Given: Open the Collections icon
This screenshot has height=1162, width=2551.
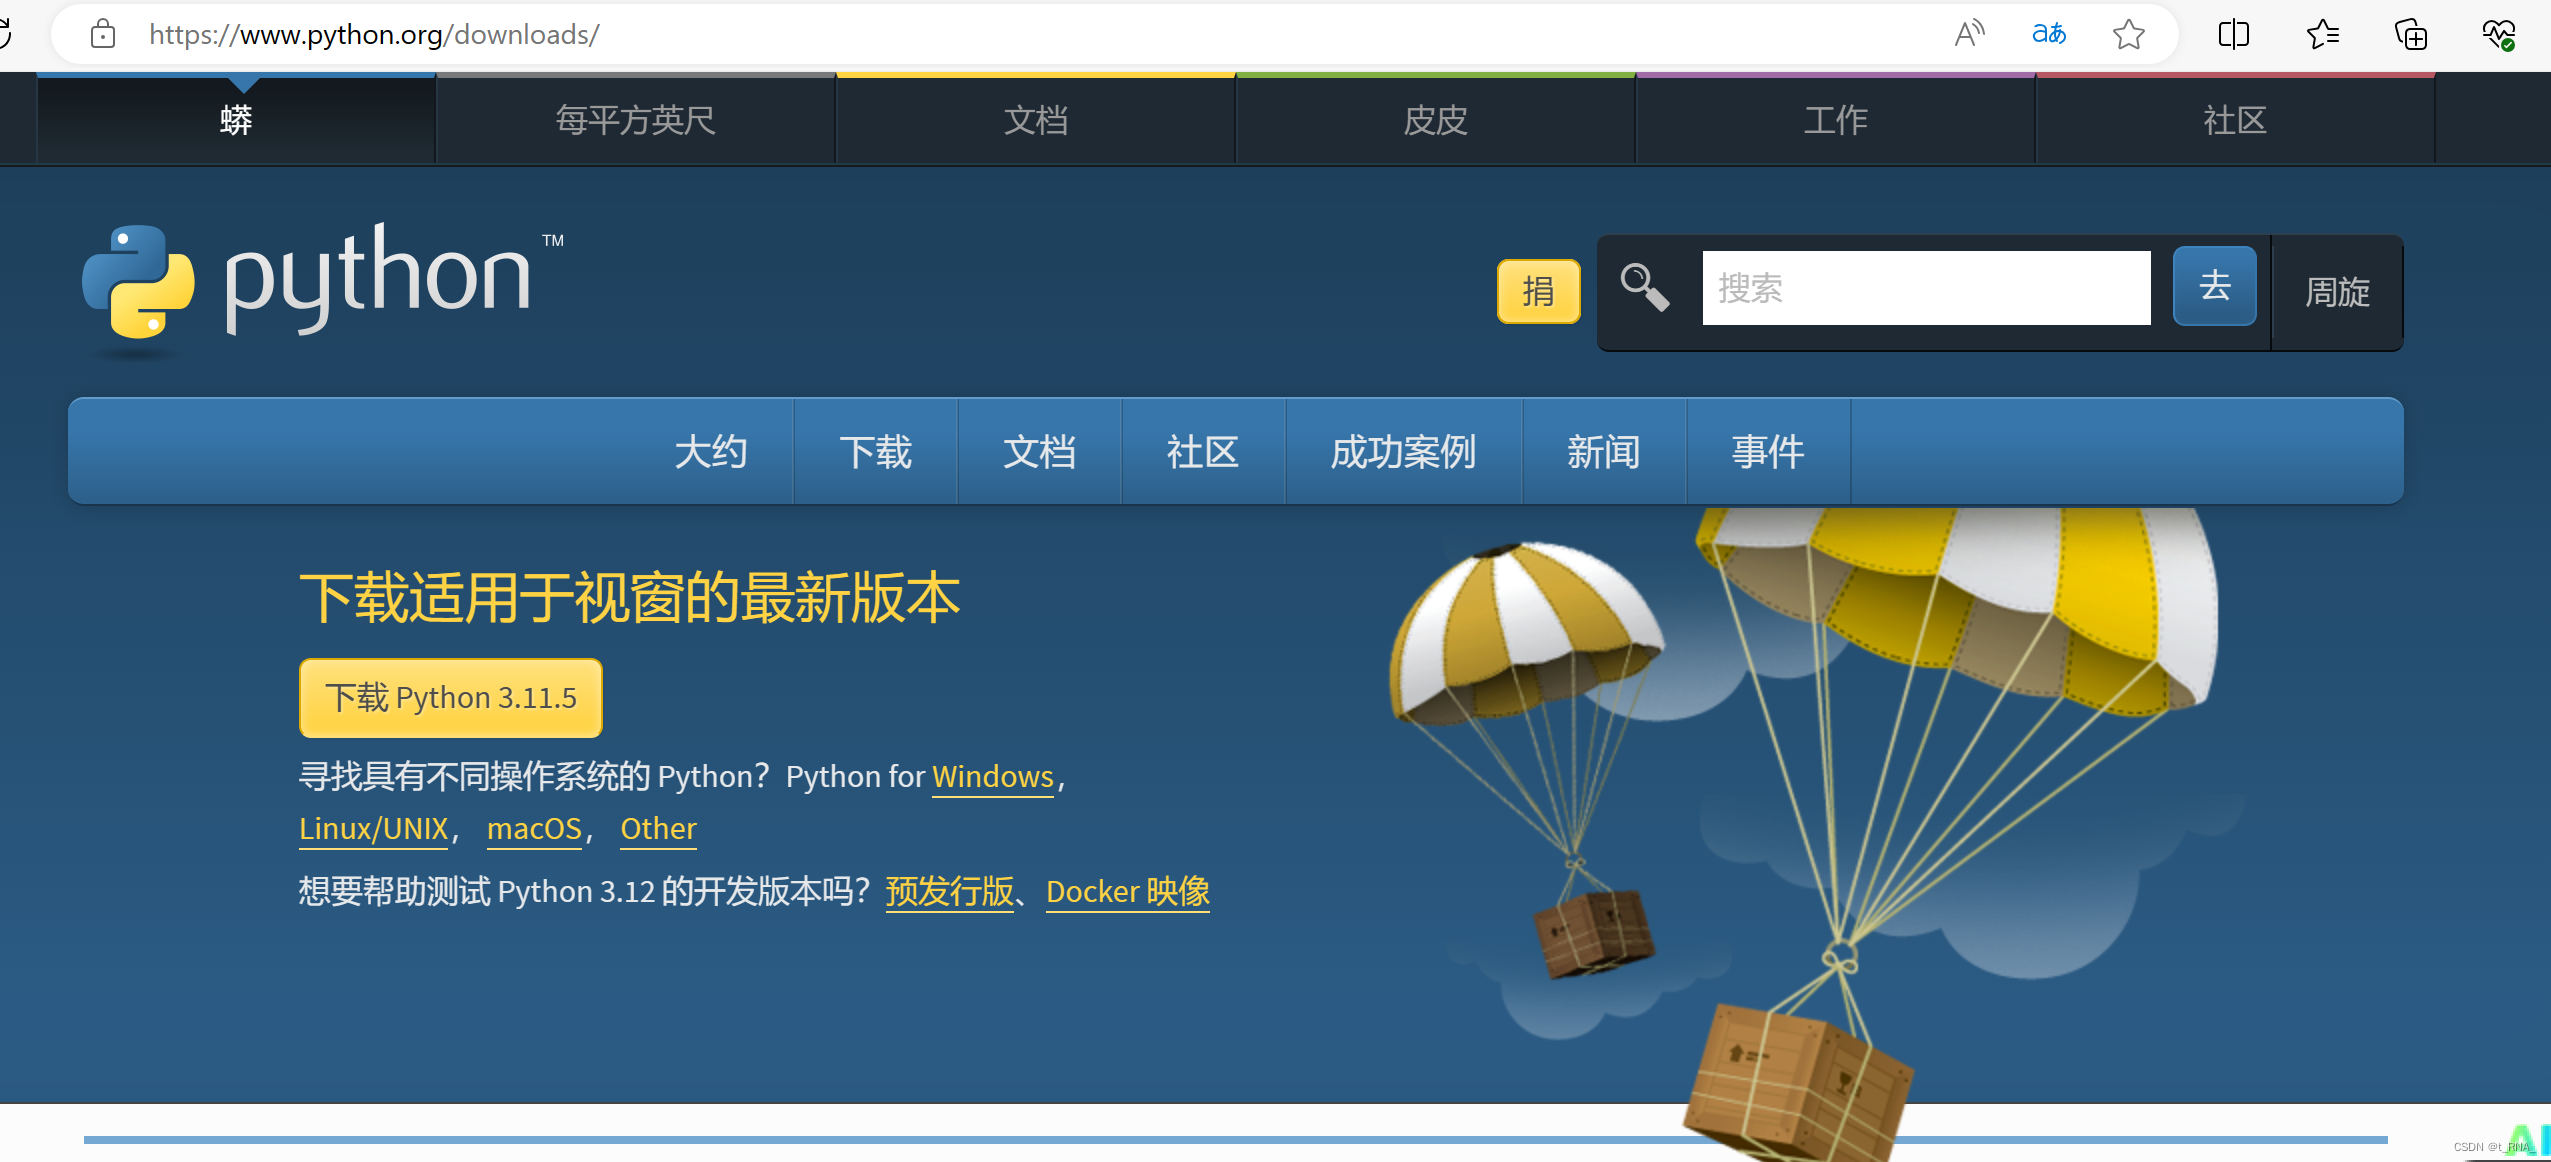Looking at the screenshot, I should click(x=2410, y=35).
